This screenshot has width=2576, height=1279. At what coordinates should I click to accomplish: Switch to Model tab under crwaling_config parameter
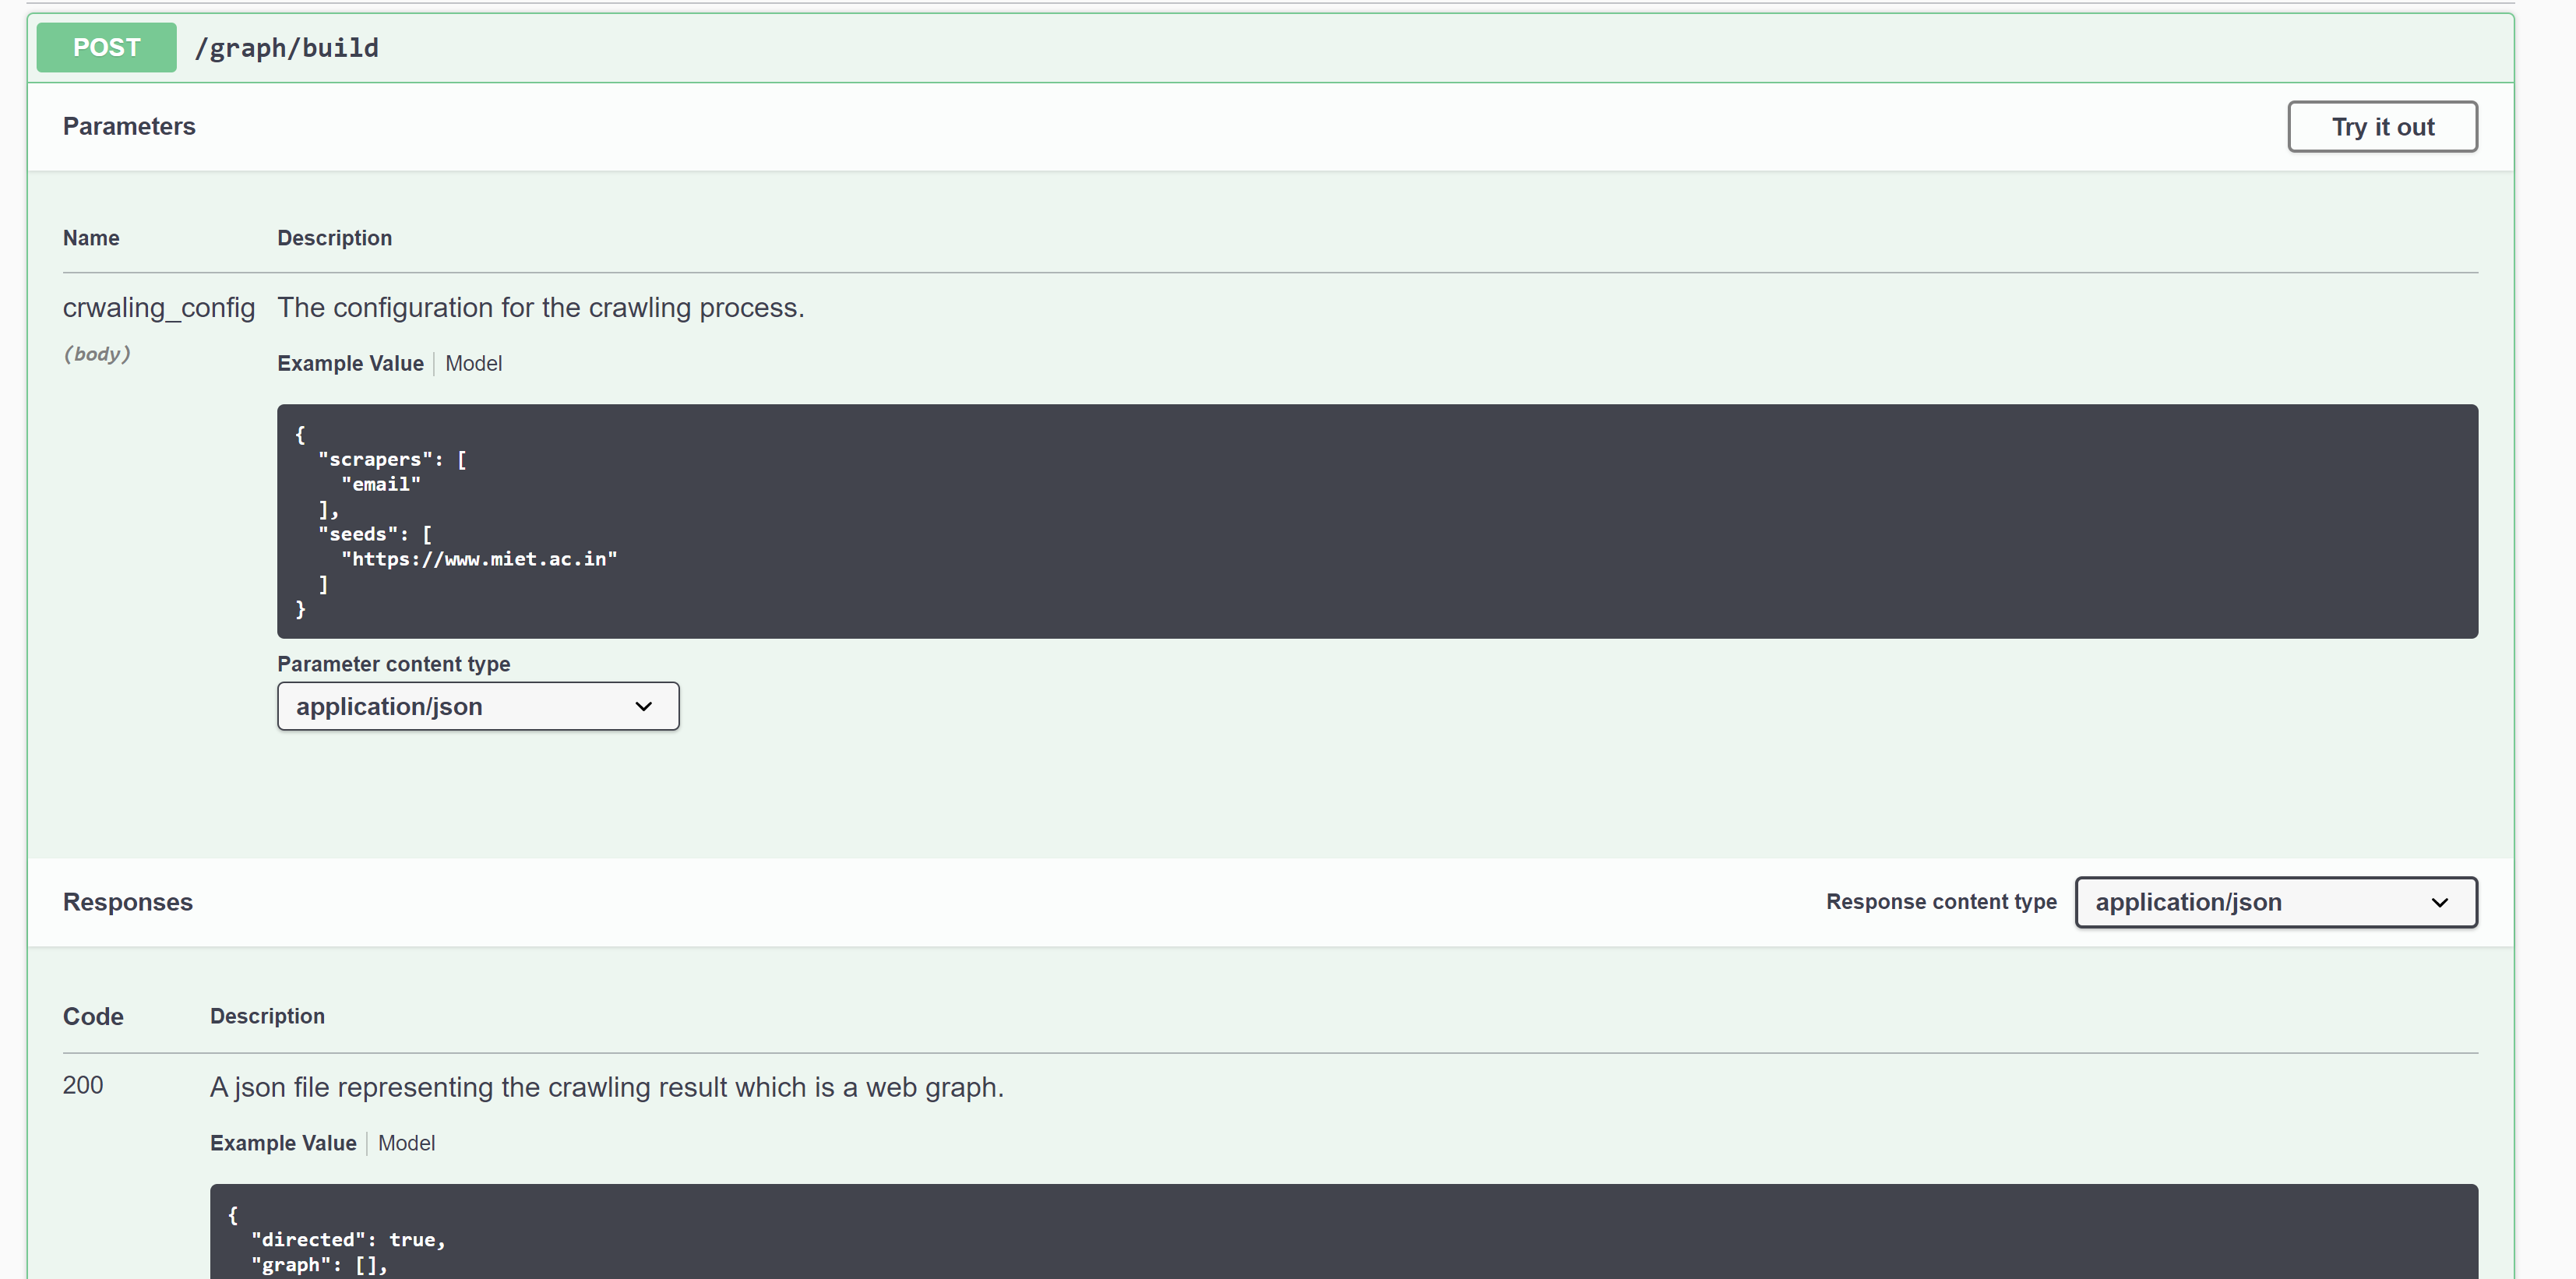[473, 364]
